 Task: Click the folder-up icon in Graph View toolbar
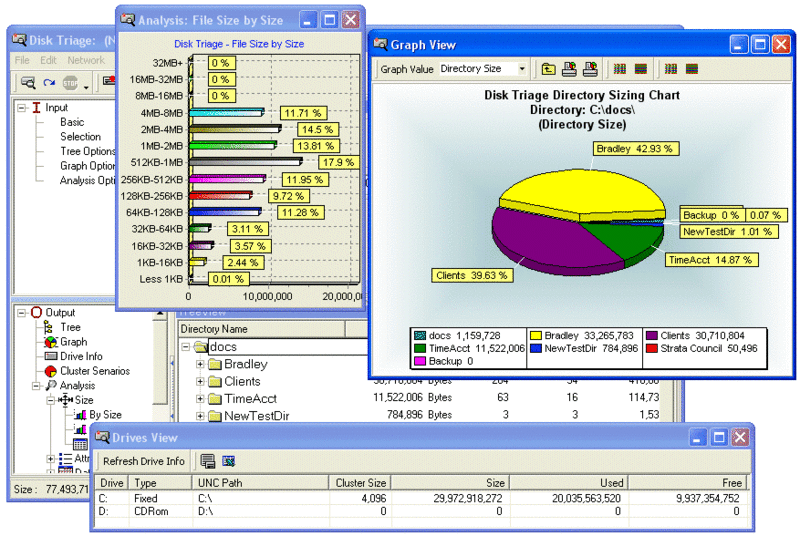click(548, 69)
